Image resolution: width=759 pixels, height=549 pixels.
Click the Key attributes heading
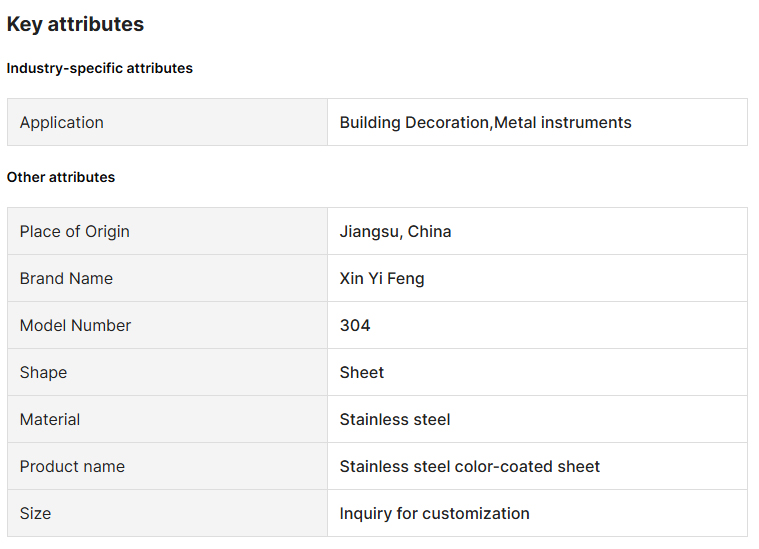tap(75, 25)
